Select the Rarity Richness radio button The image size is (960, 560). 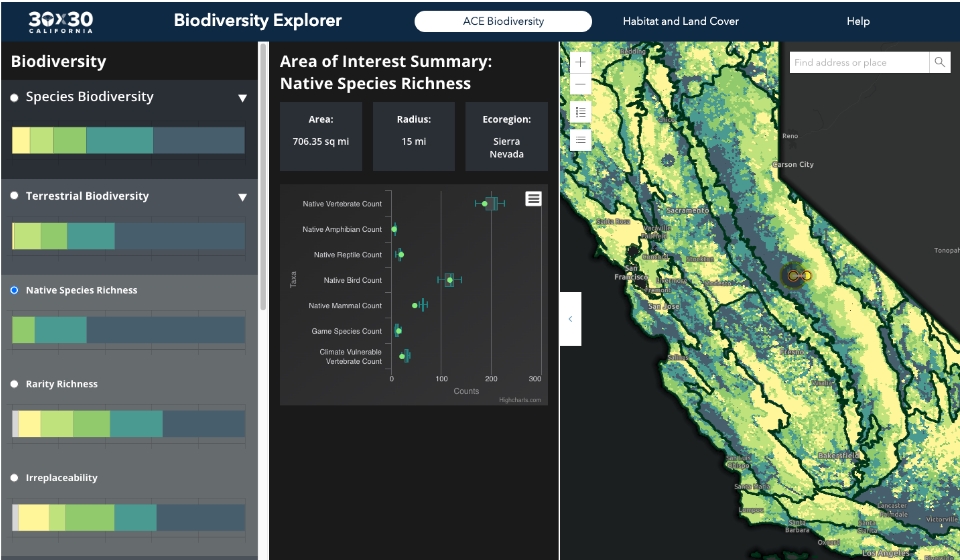[14, 384]
